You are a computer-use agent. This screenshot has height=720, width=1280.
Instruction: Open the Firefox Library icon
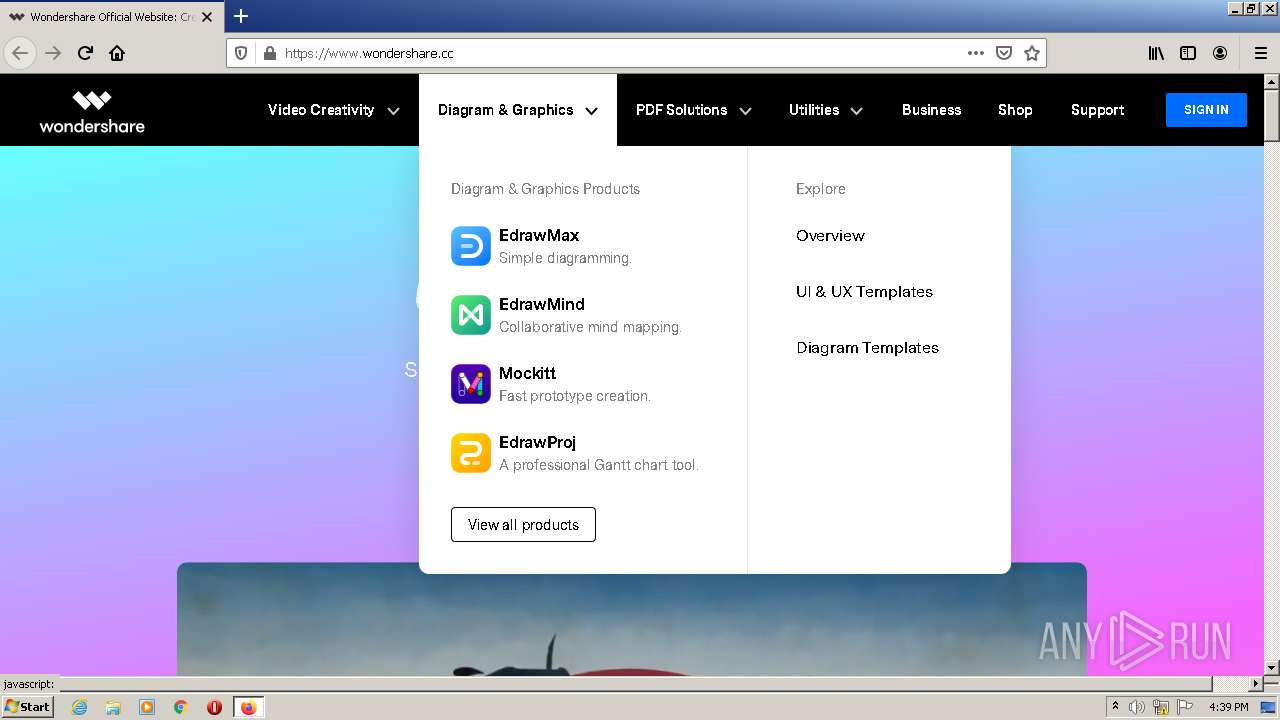1156,53
